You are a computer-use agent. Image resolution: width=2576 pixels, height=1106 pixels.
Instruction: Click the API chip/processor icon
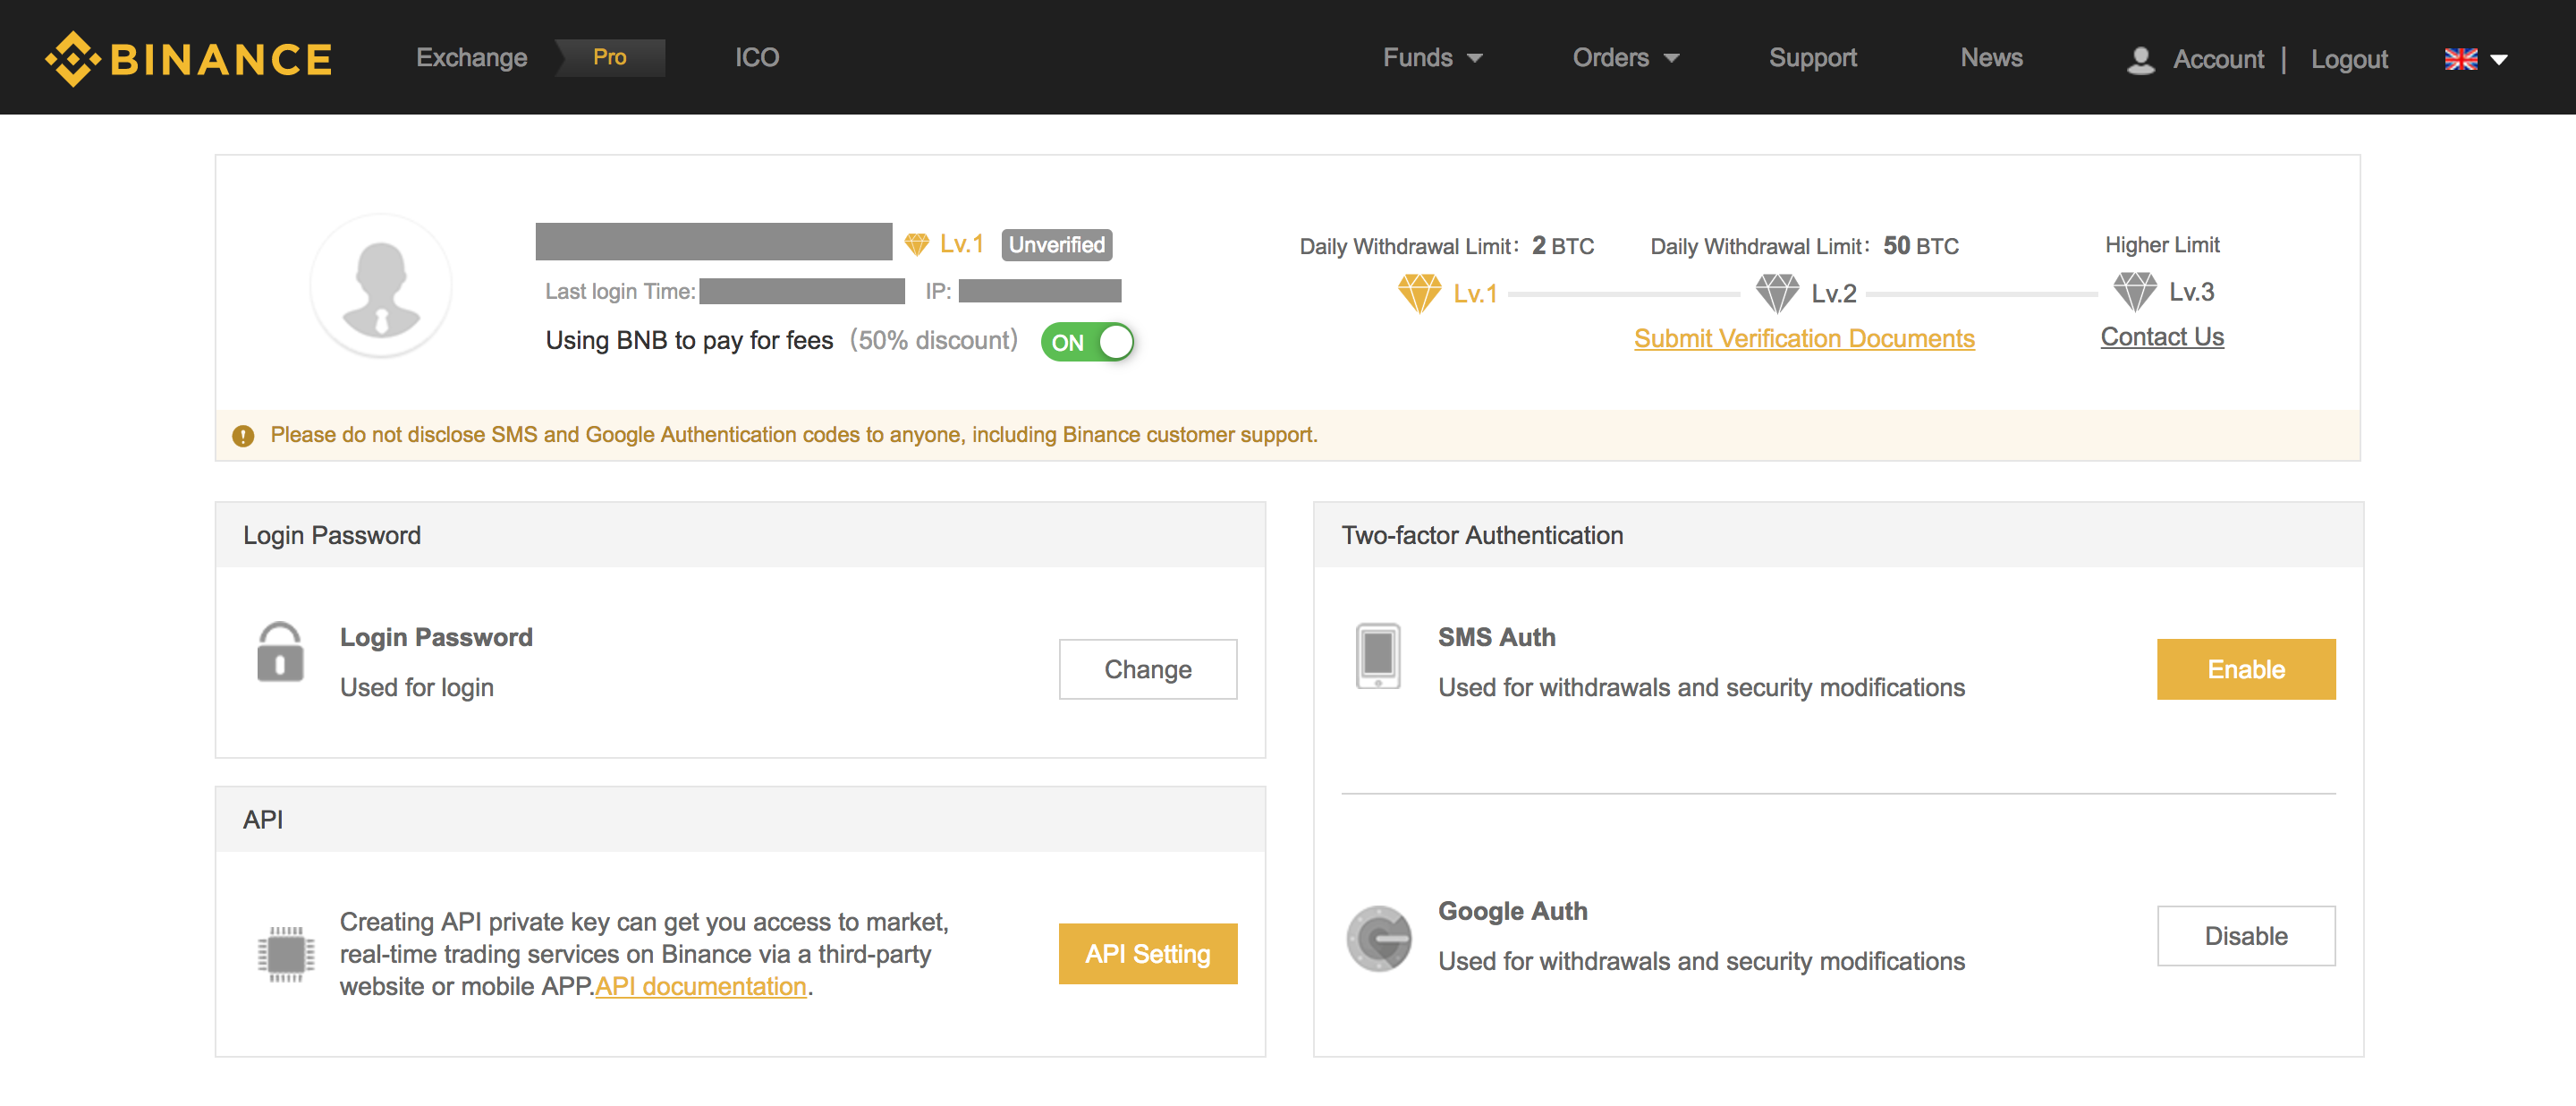coord(281,951)
